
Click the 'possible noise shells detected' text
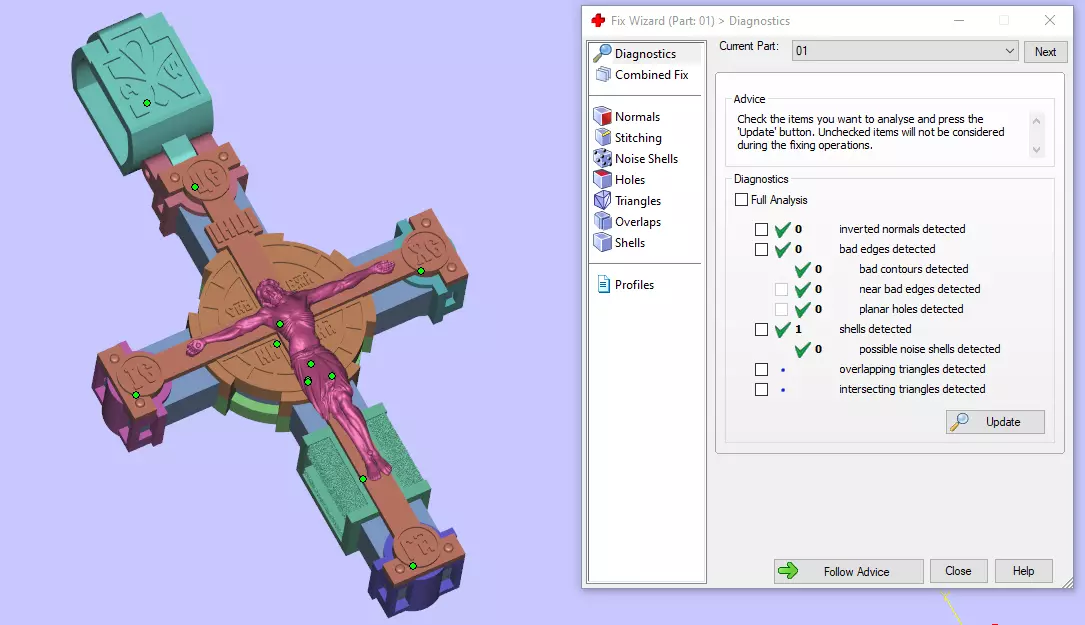[x=929, y=350]
